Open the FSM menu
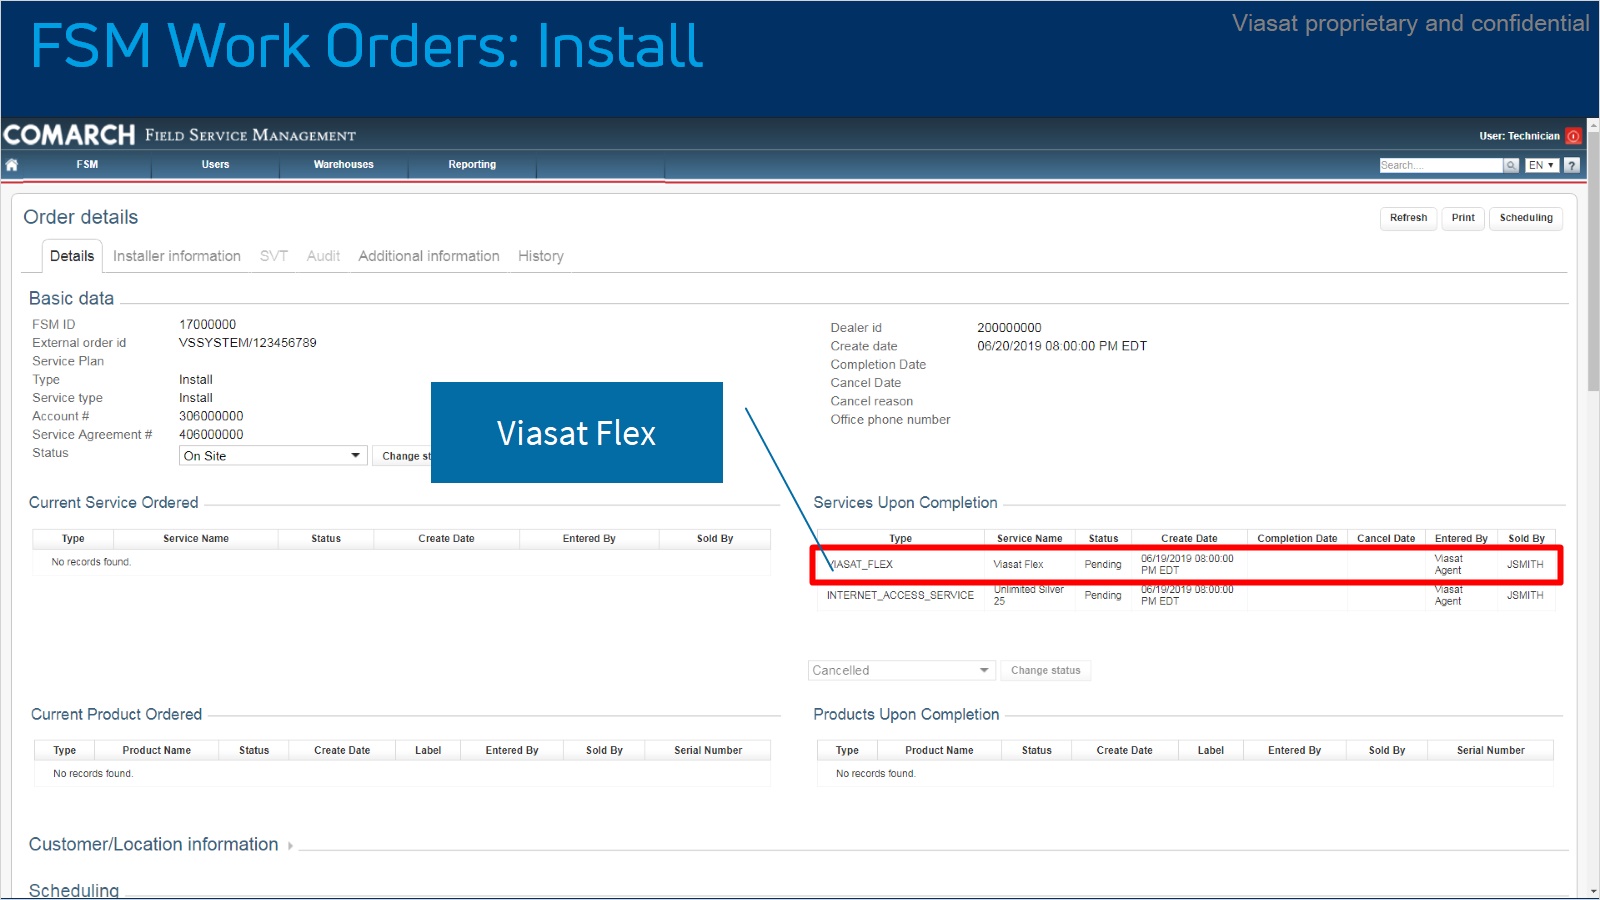The height and width of the screenshot is (900, 1600). (x=87, y=165)
